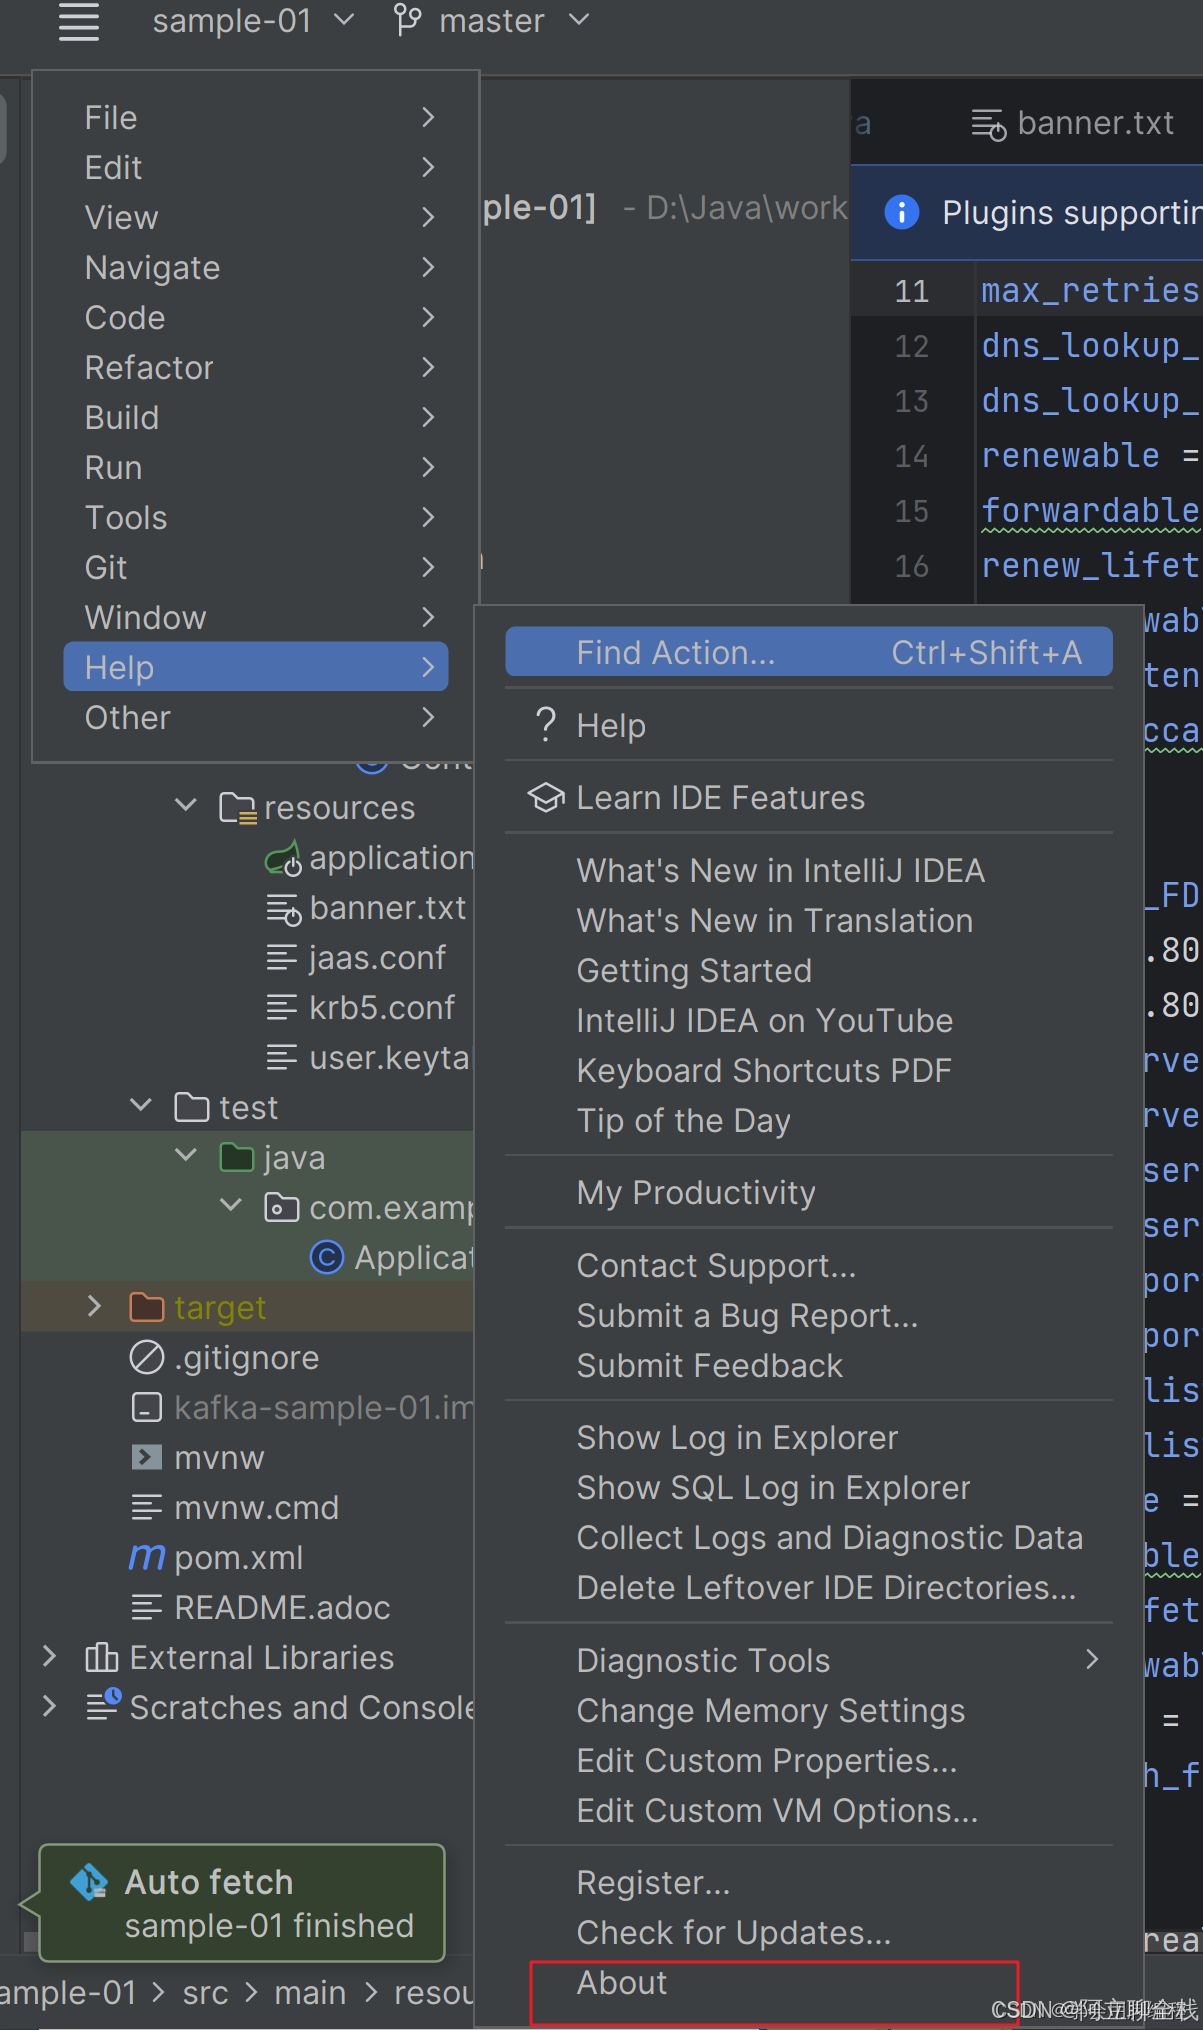
Task: Click the banner.txt icon in project tree
Action: [x=283, y=908]
